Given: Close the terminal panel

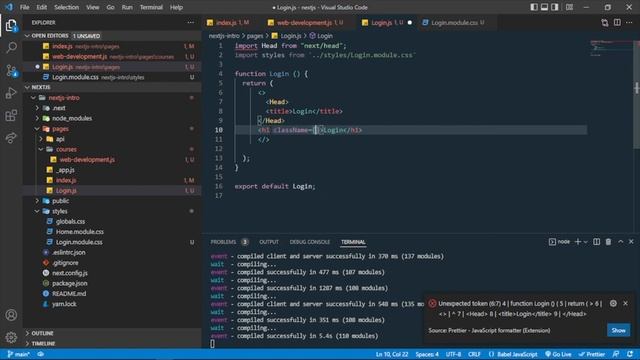Looking at the screenshot, I should 631,242.
